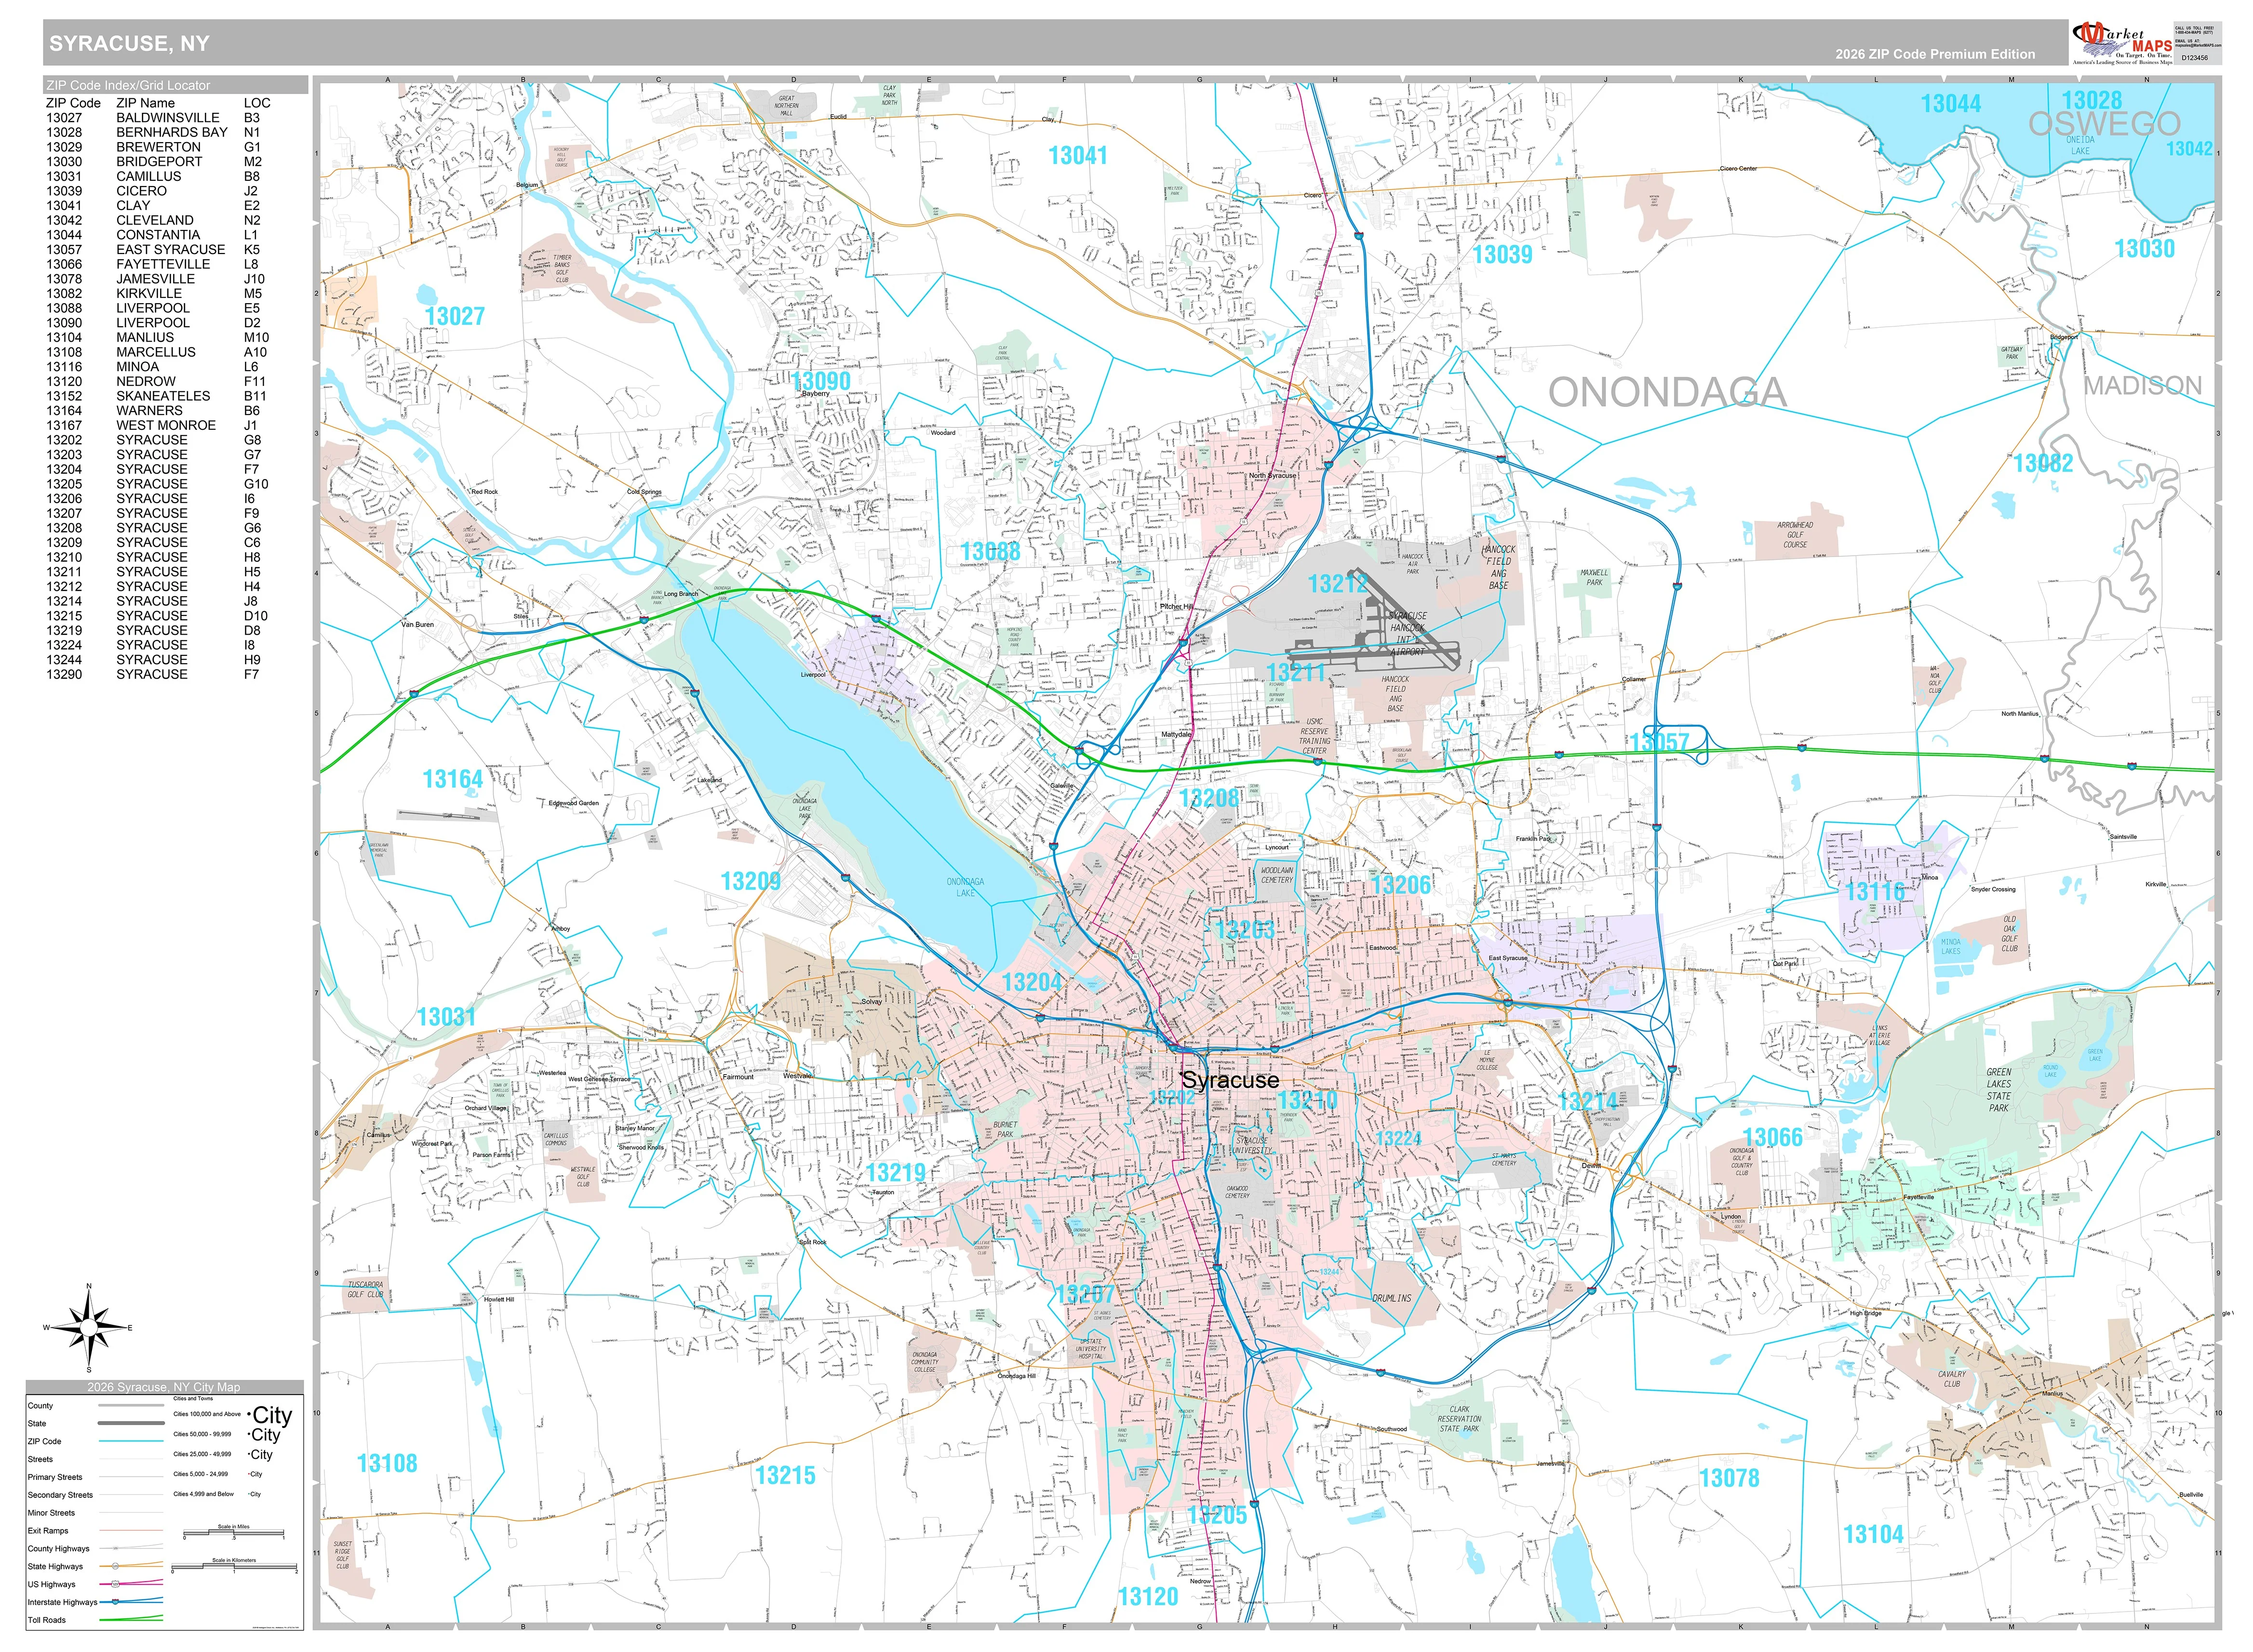Image resolution: width=2253 pixels, height=1652 pixels.
Task: Select the 13057 East Syracuse index row
Action: pos(157,249)
